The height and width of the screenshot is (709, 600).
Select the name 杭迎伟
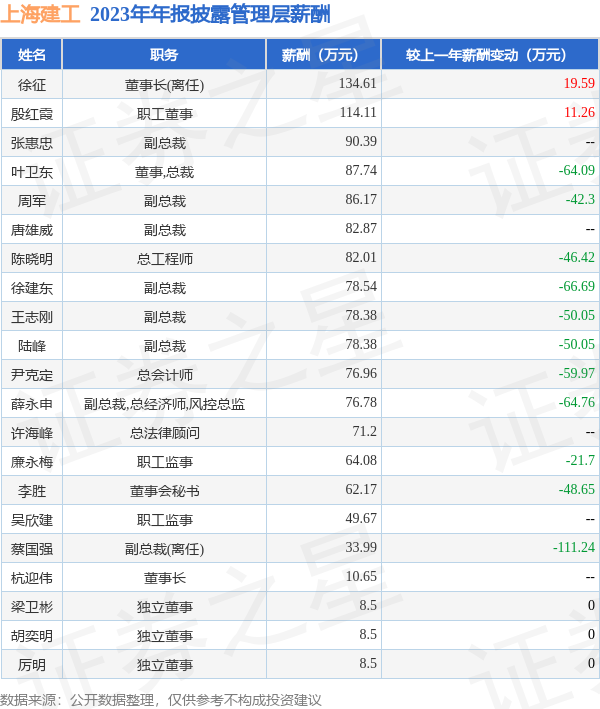pos(32,577)
